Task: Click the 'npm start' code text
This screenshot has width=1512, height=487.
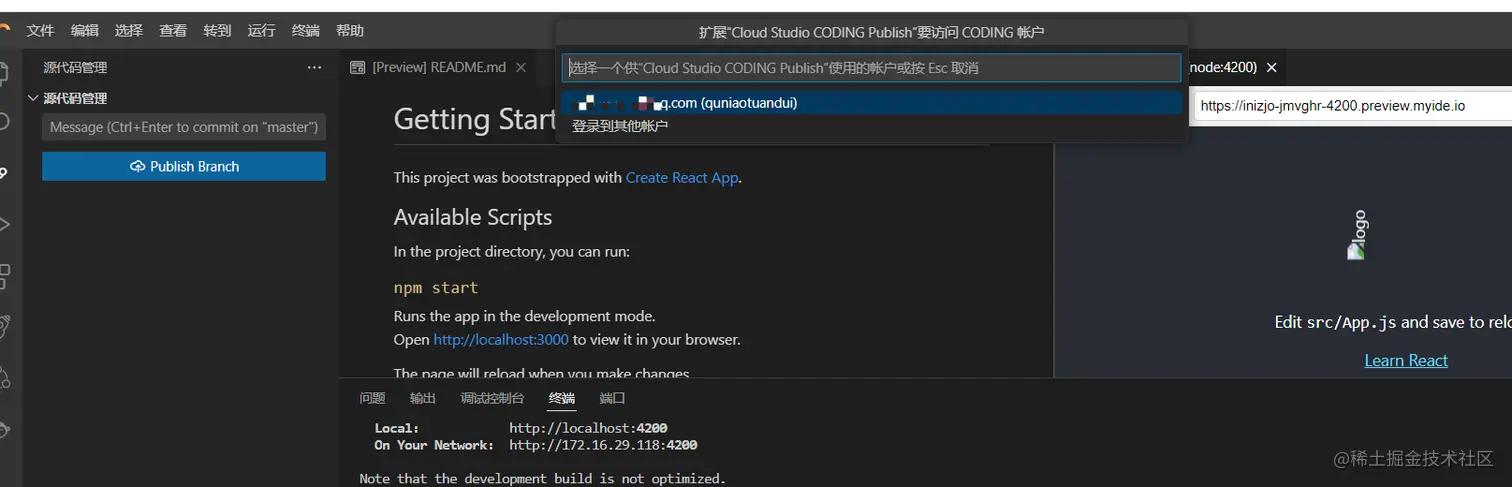Action: pyautogui.click(x=436, y=288)
